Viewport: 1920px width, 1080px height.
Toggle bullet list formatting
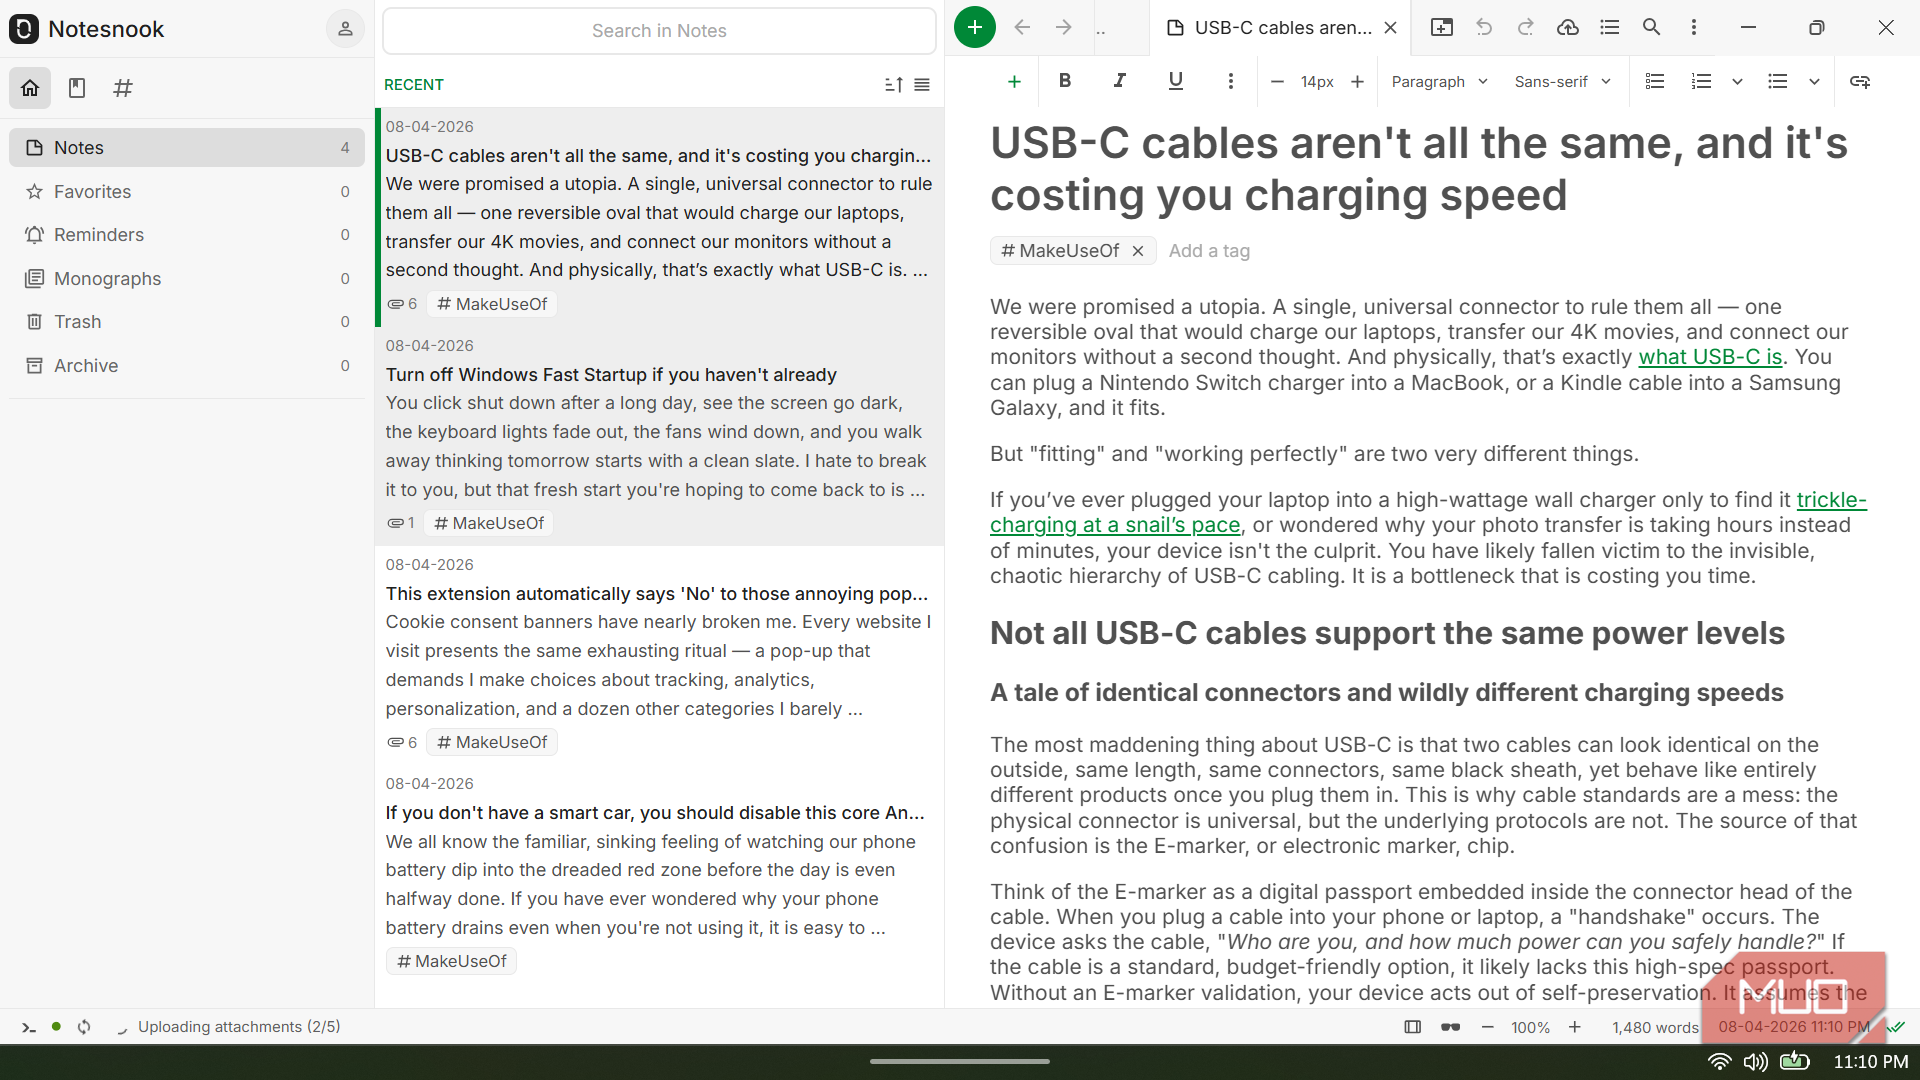click(x=1777, y=81)
